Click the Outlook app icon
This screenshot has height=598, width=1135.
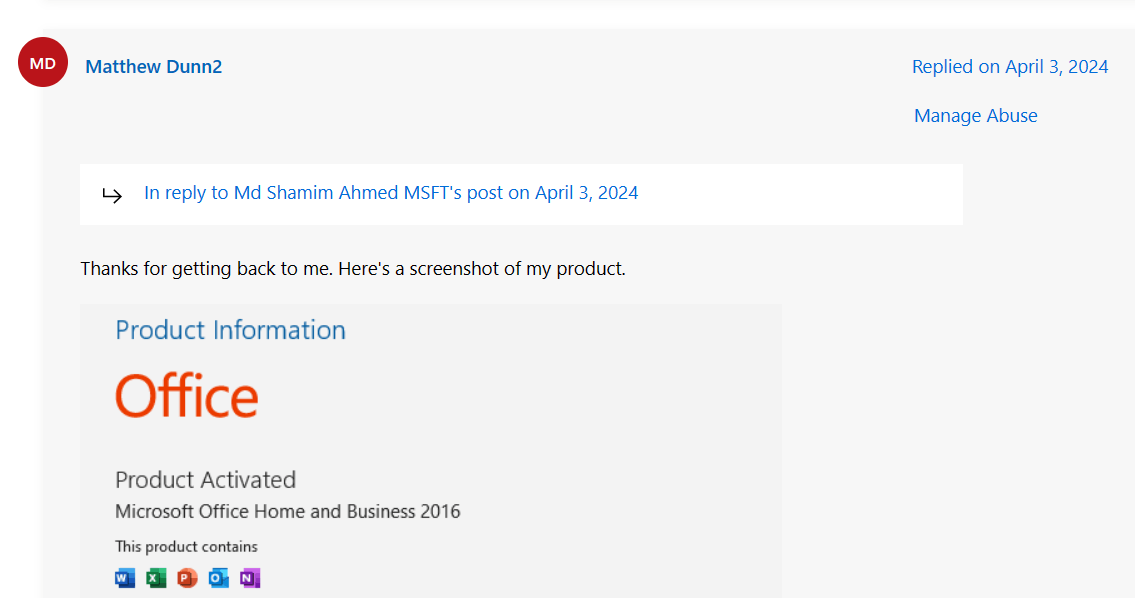coord(219,578)
